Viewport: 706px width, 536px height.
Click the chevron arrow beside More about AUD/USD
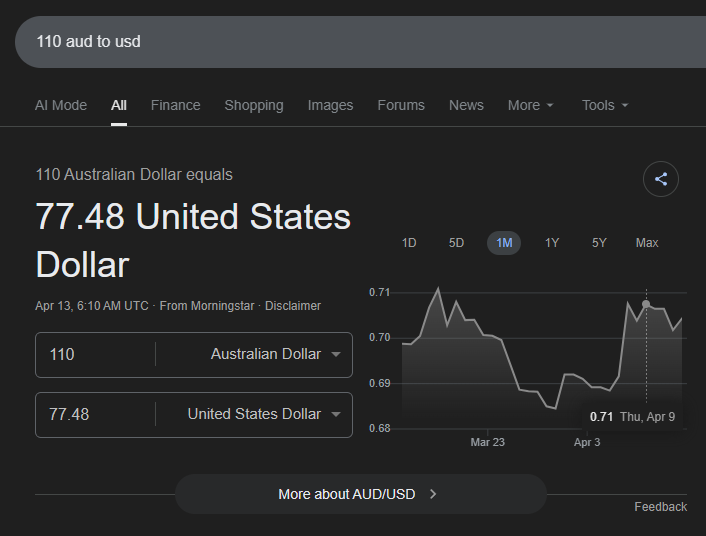pos(433,494)
